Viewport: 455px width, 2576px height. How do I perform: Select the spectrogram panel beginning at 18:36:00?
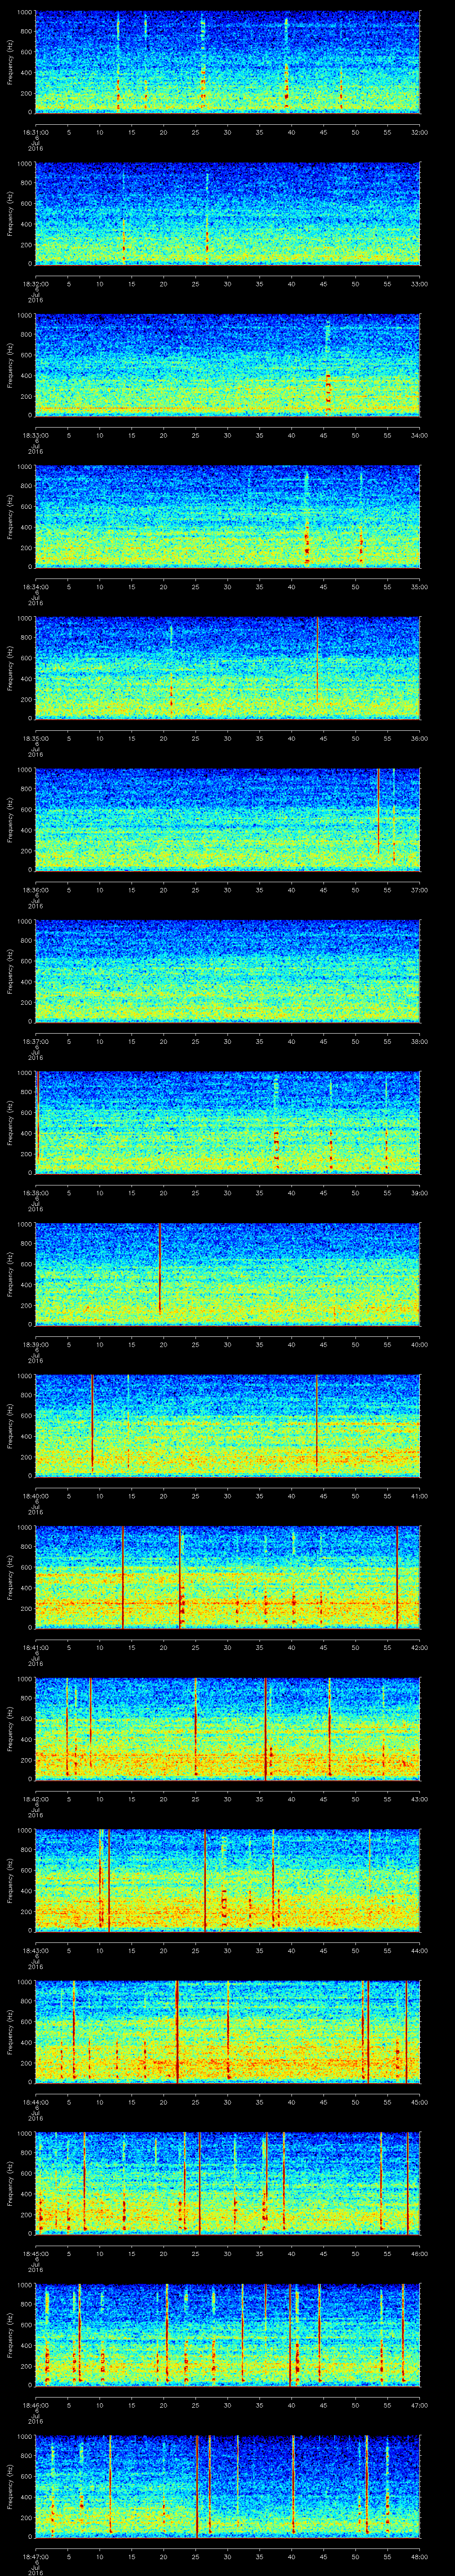point(228,819)
